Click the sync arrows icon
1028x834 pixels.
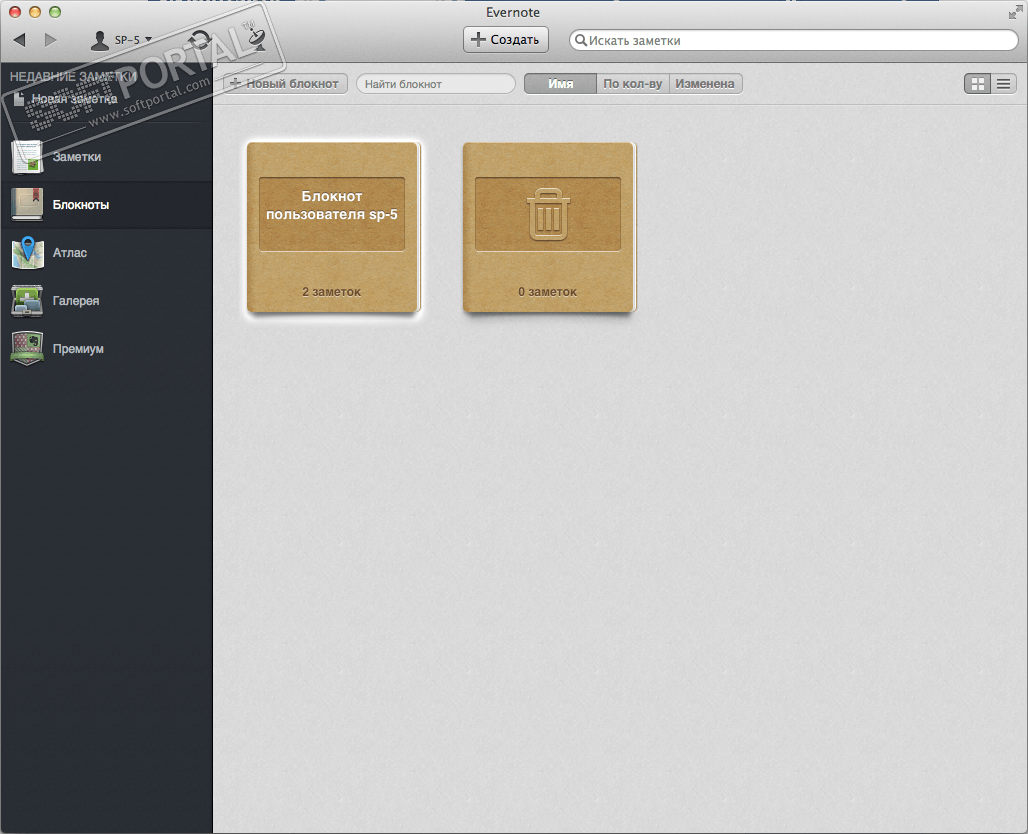click(x=200, y=40)
